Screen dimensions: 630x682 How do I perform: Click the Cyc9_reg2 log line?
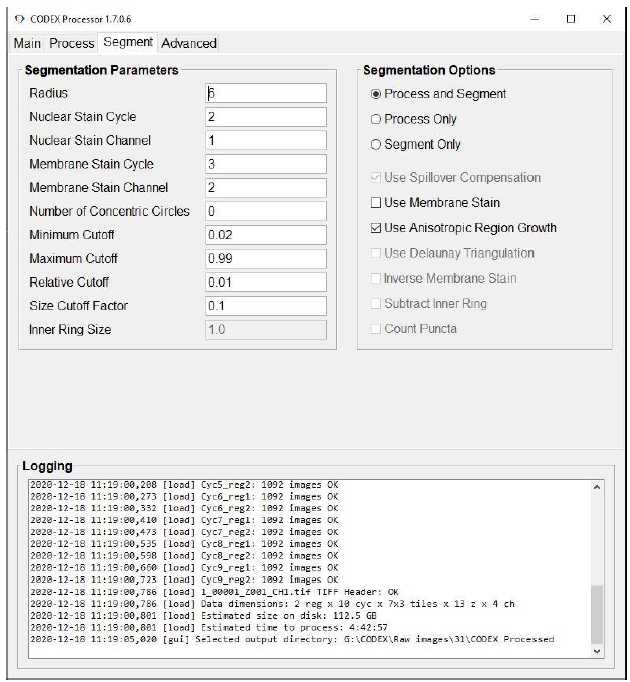coord(184,580)
